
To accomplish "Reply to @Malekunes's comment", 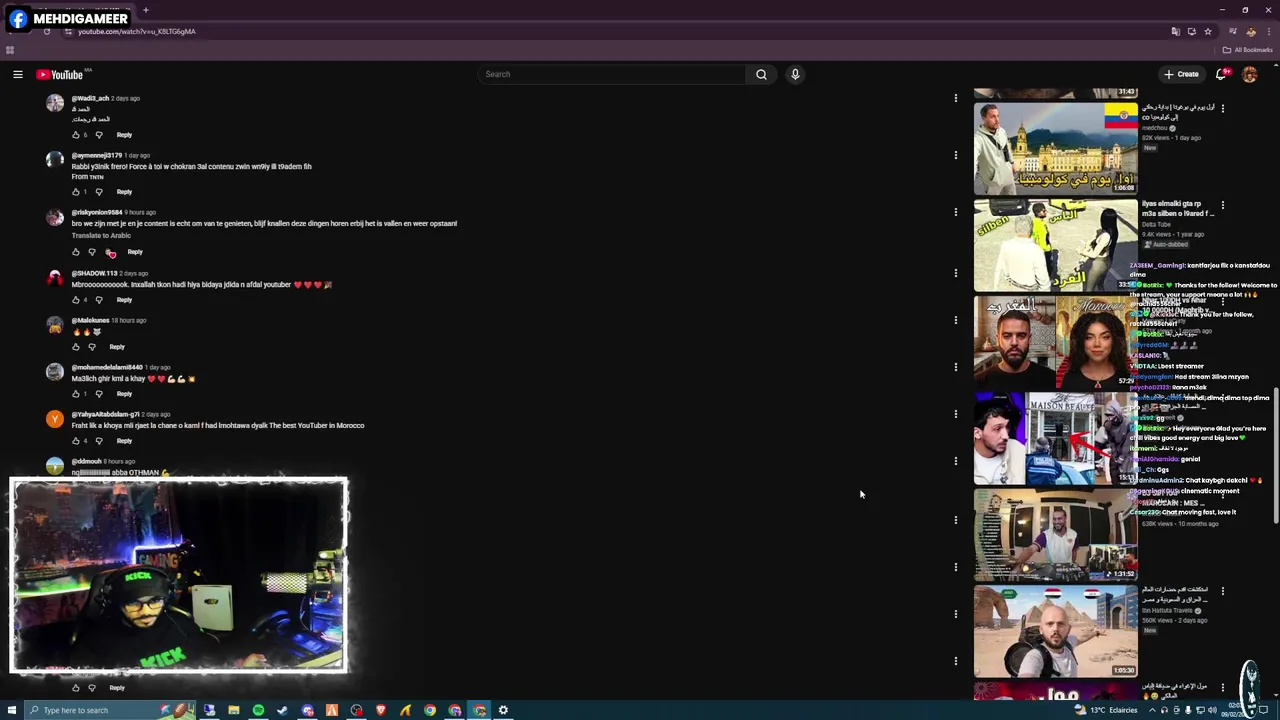I will pos(117,347).
